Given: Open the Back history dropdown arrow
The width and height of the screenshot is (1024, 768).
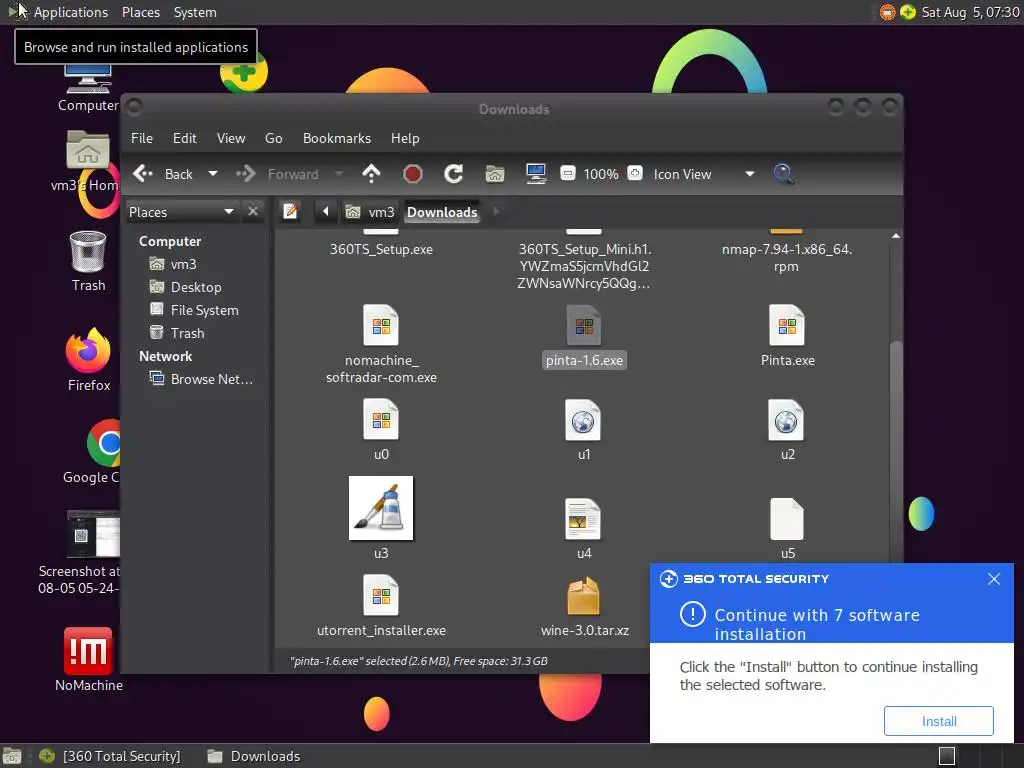Looking at the screenshot, I should [x=213, y=174].
